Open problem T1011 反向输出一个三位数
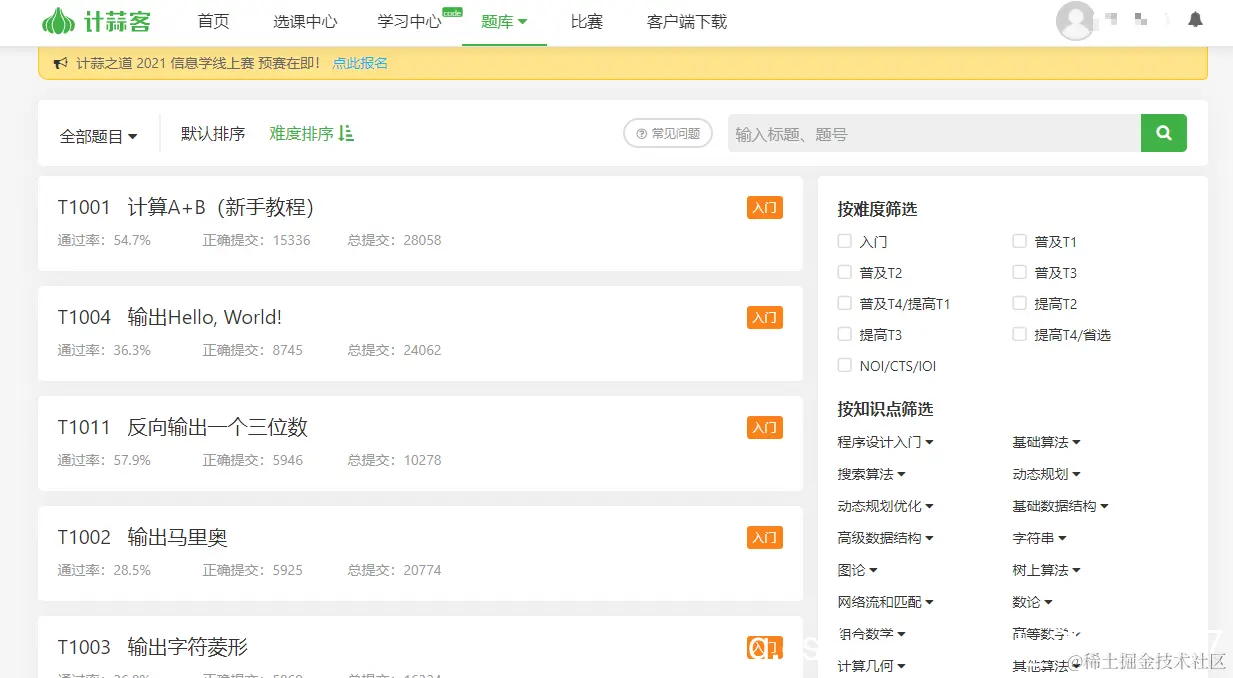The height and width of the screenshot is (678, 1233). pyautogui.click(x=185, y=427)
